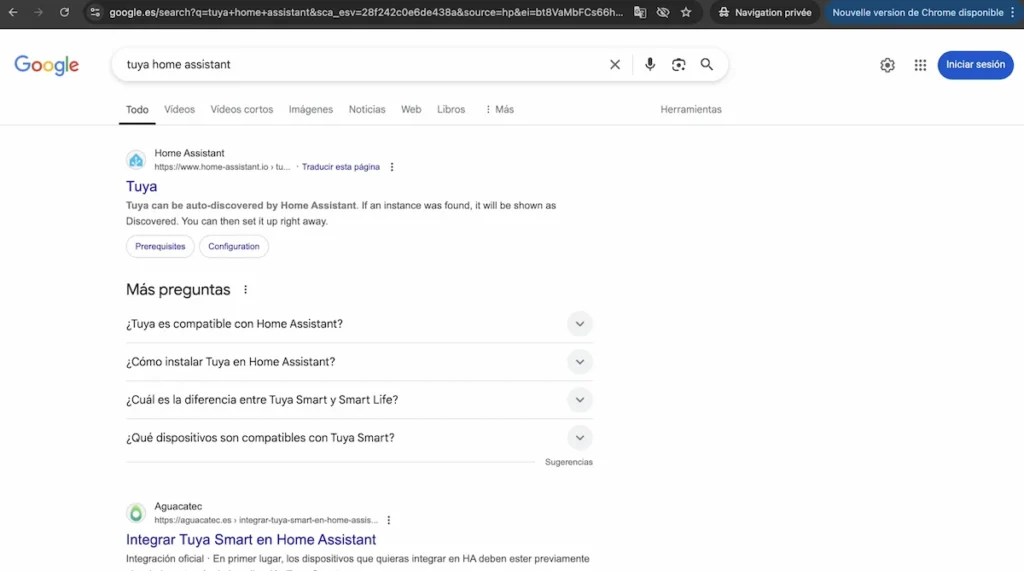The height and width of the screenshot is (571, 1024).
Task: Start voice search with microphone icon
Action: [650, 64]
